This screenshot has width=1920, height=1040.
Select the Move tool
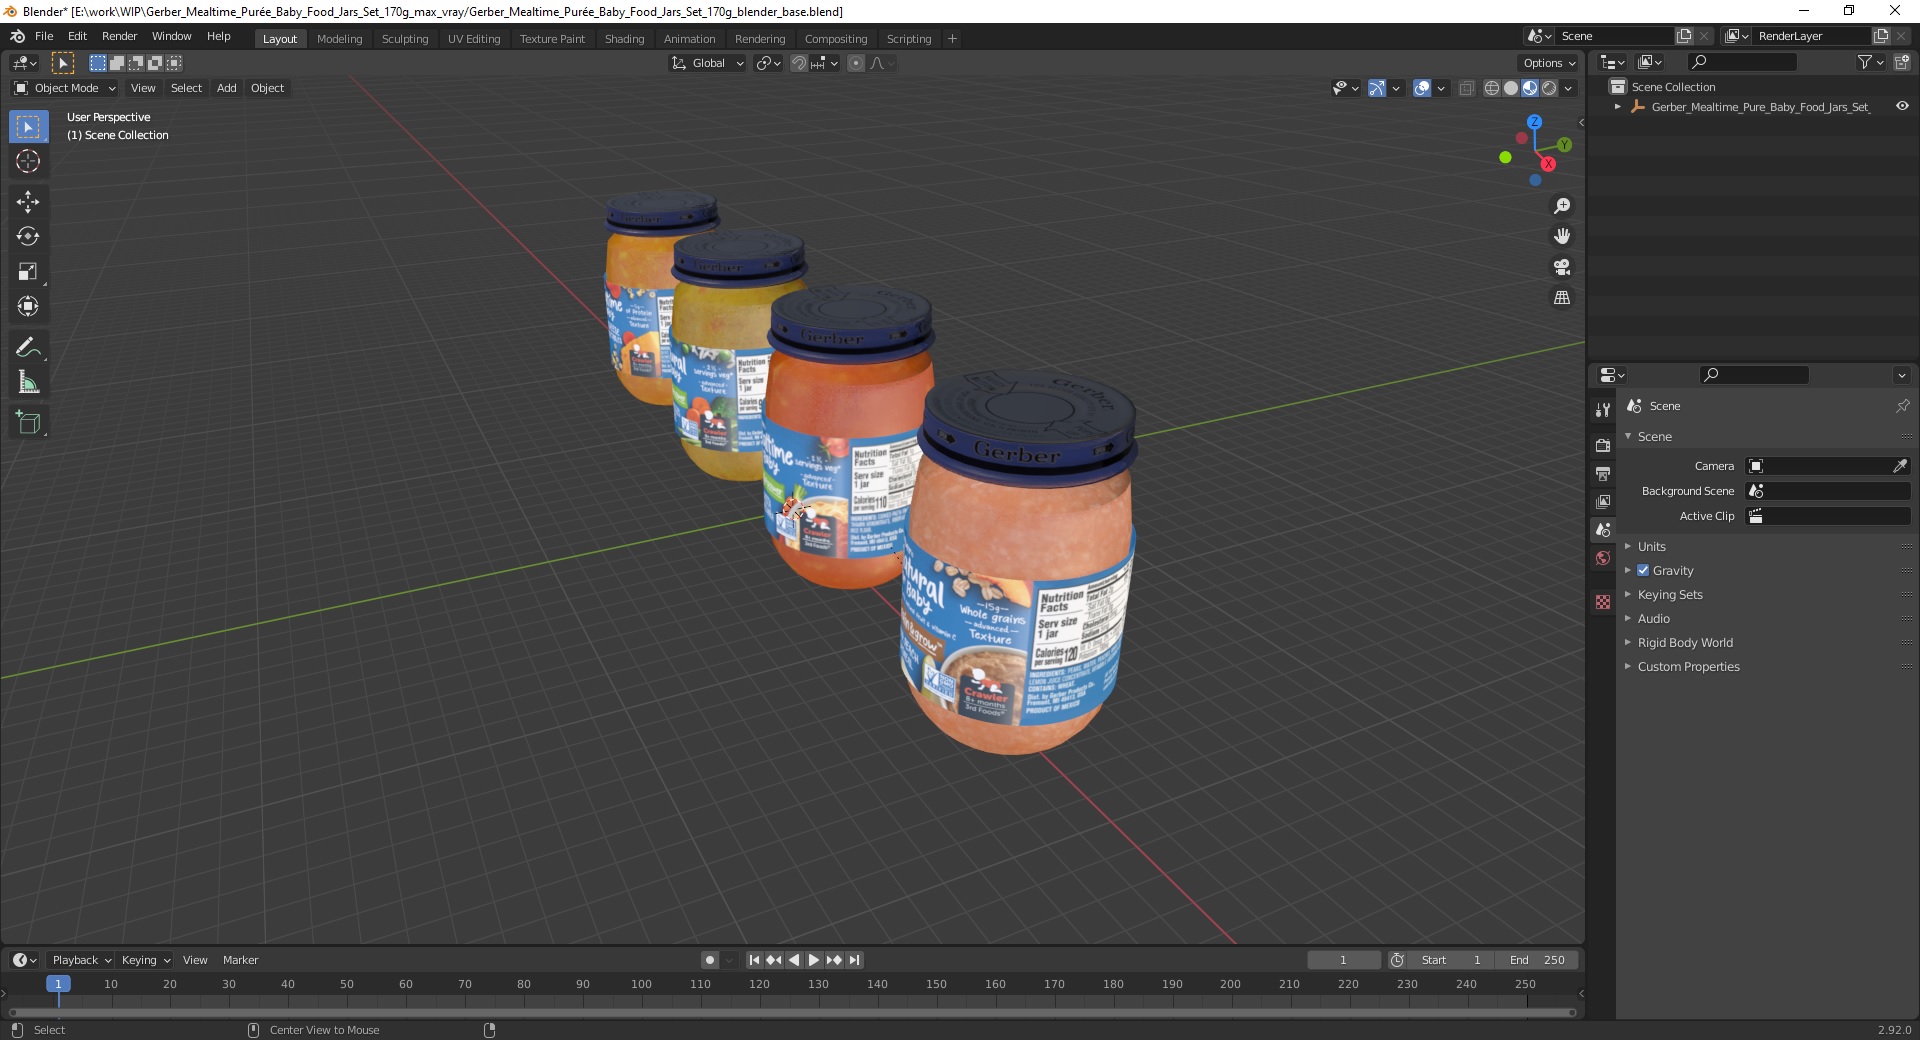click(28, 201)
